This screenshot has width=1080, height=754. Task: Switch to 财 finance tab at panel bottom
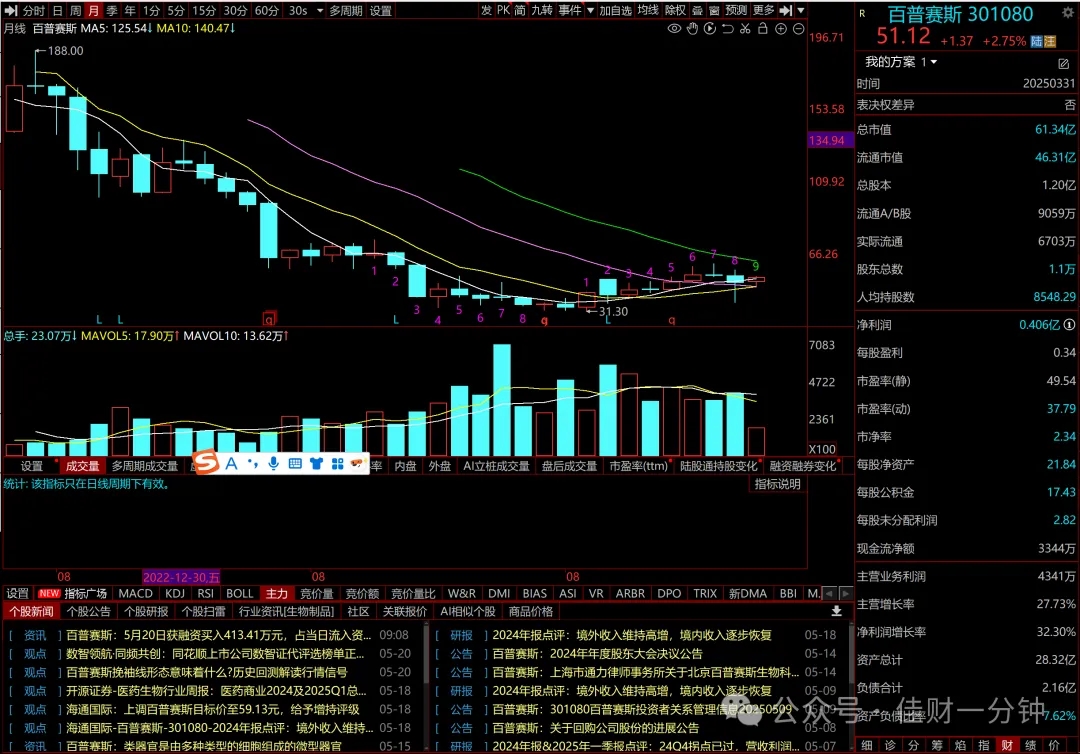(1007, 745)
